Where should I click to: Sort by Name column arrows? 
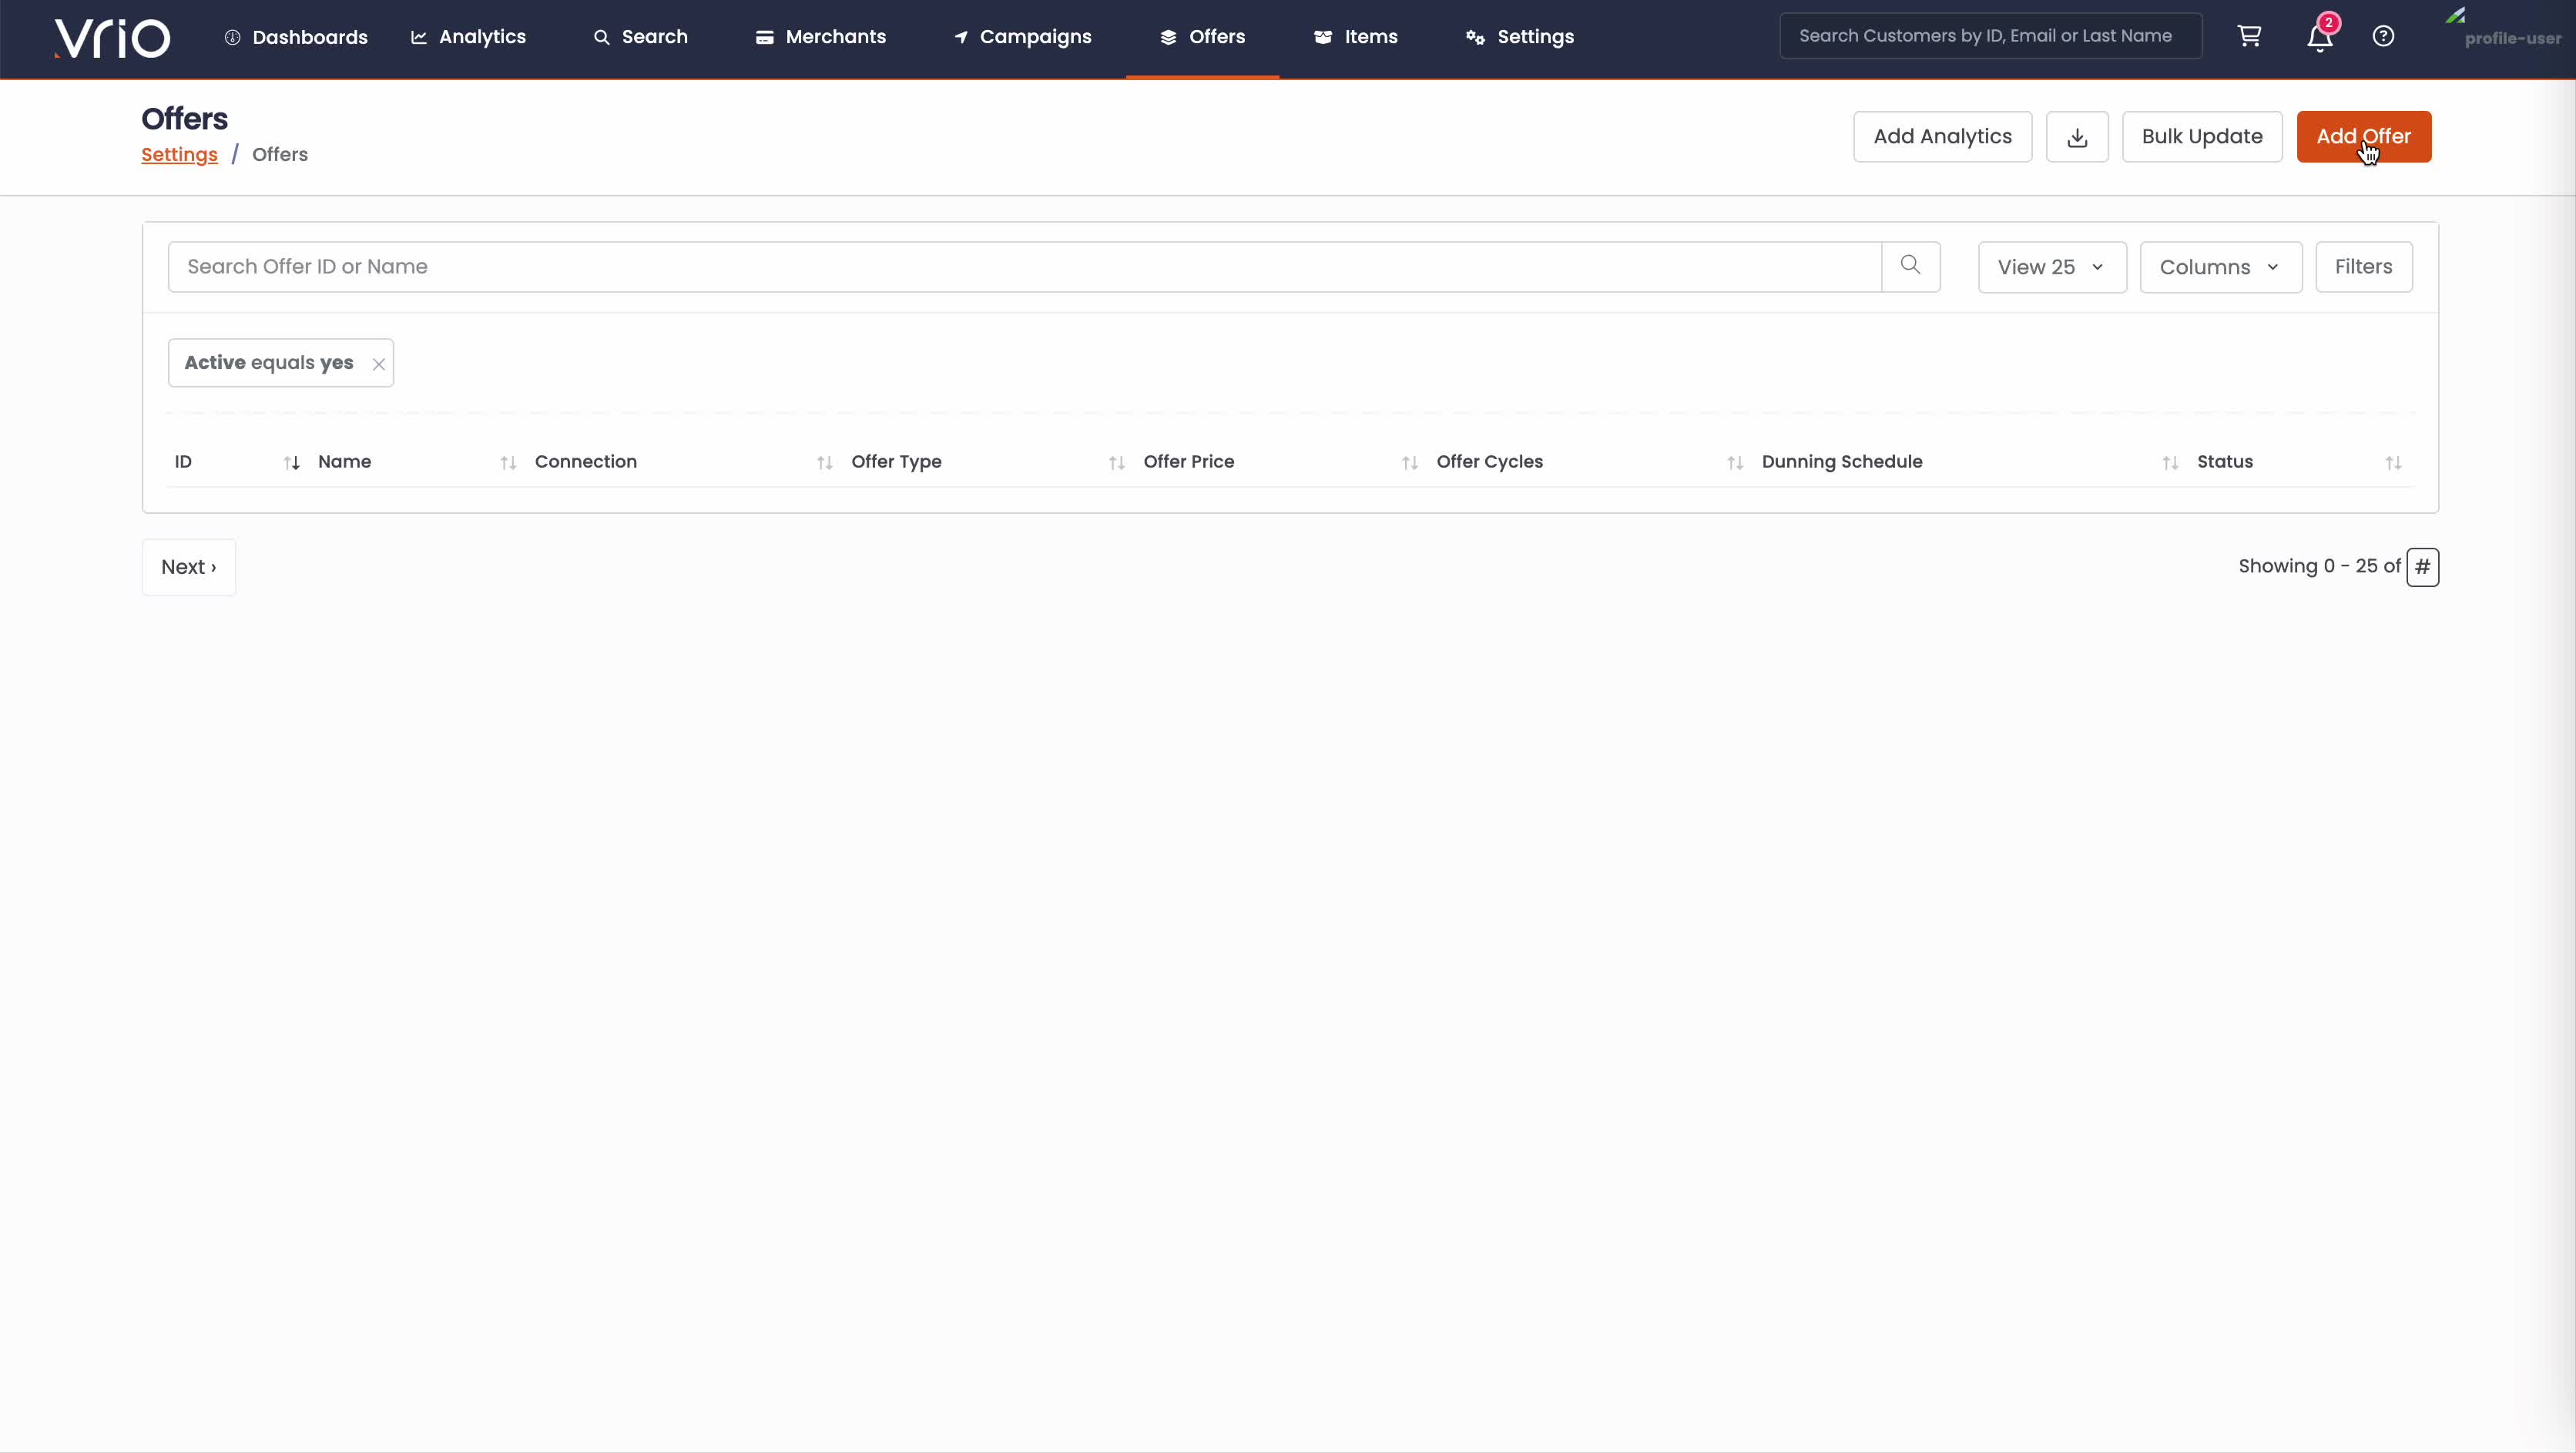[x=508, y=463]
